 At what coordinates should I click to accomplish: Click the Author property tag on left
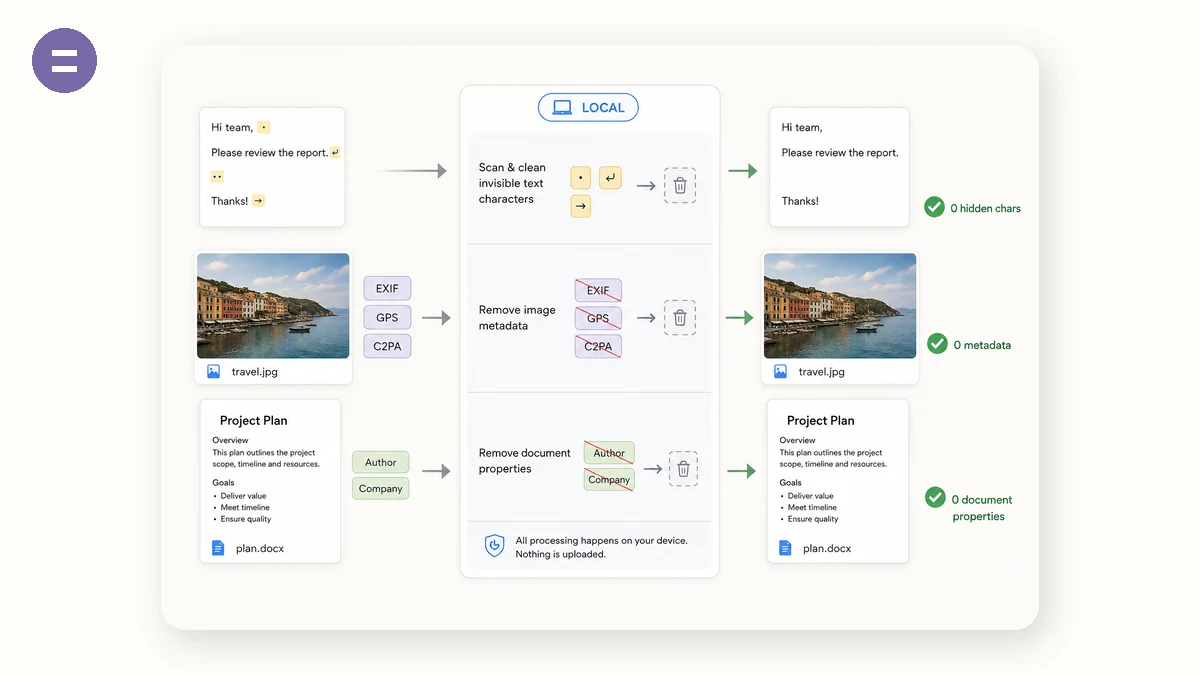(x=380, y=462)
